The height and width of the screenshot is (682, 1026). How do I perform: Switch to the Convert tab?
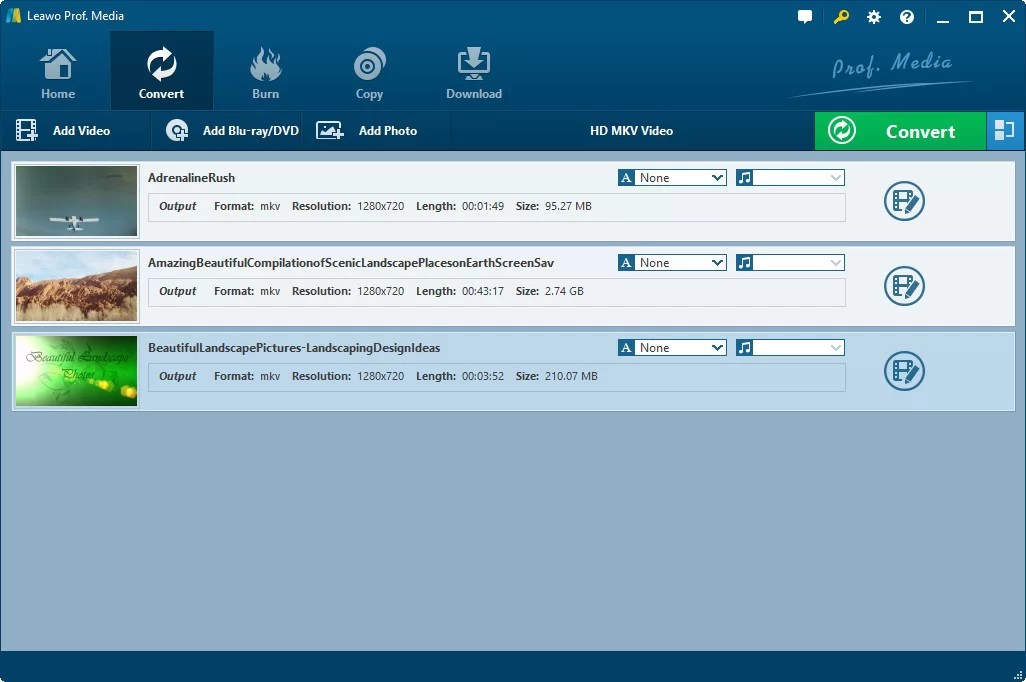coord(162,71)
